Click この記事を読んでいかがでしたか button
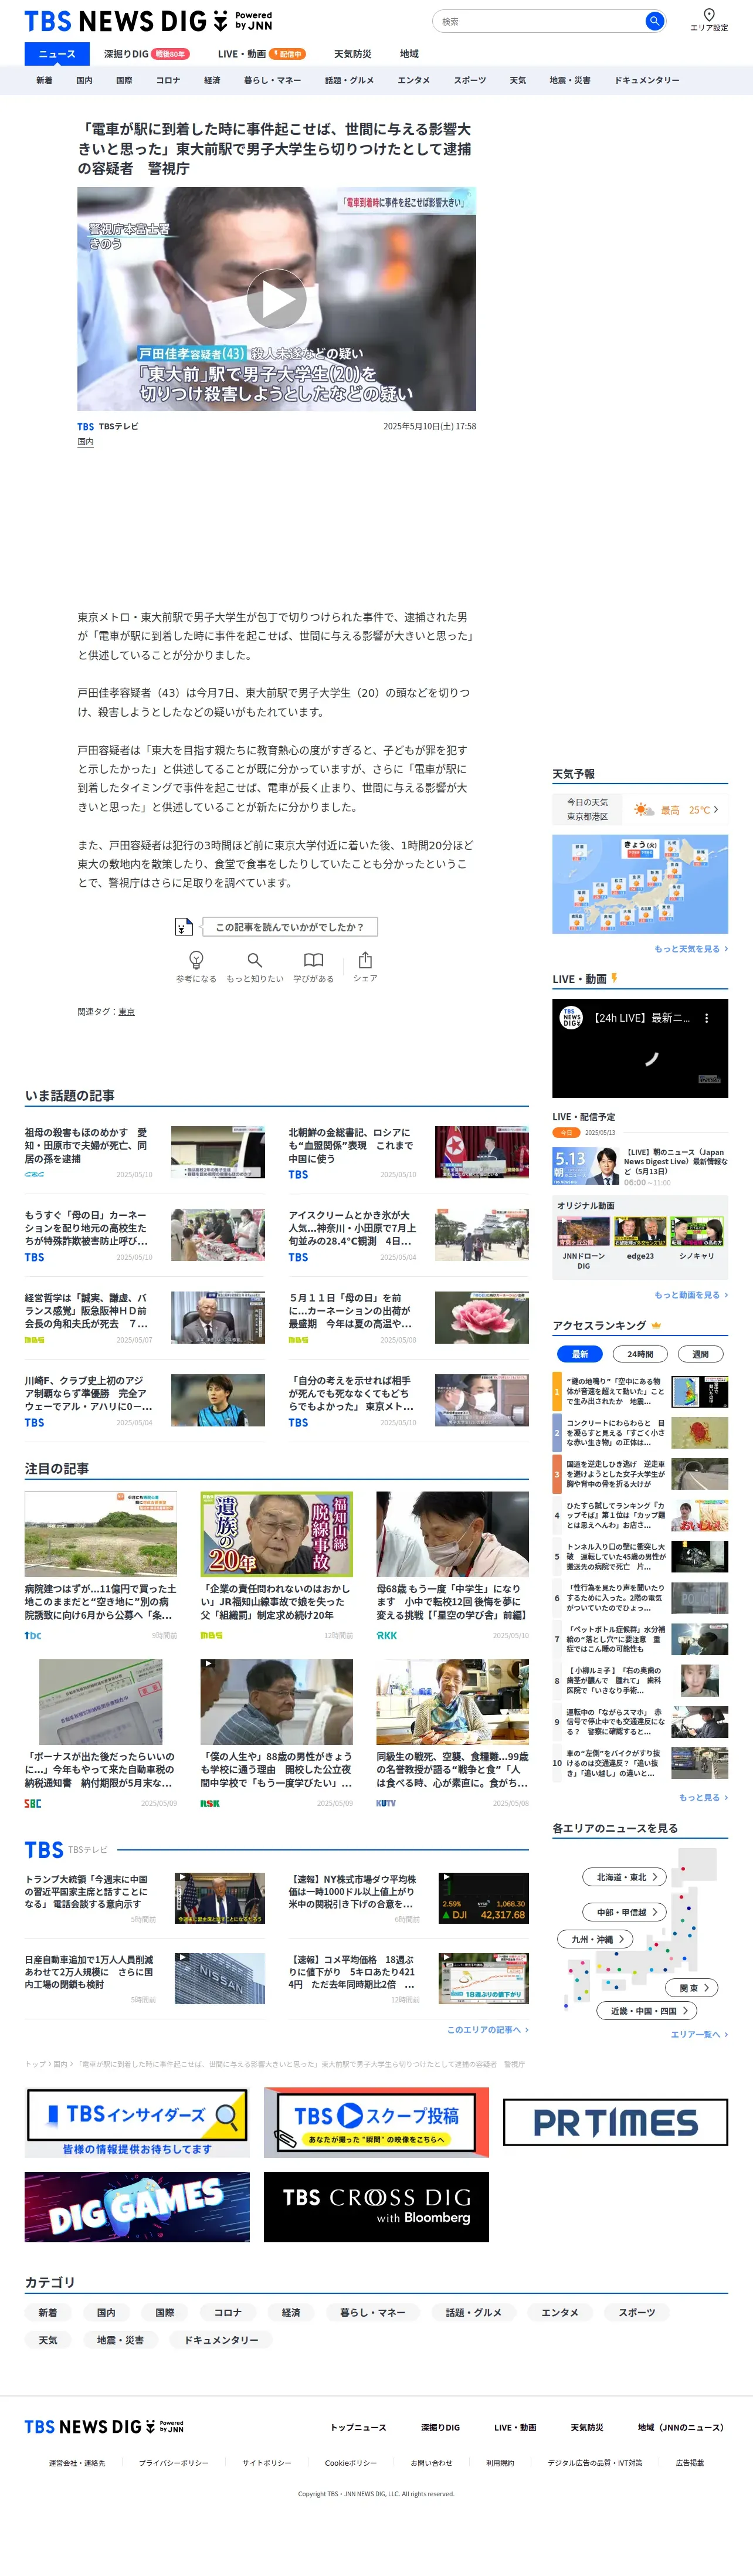 point(290,927)
